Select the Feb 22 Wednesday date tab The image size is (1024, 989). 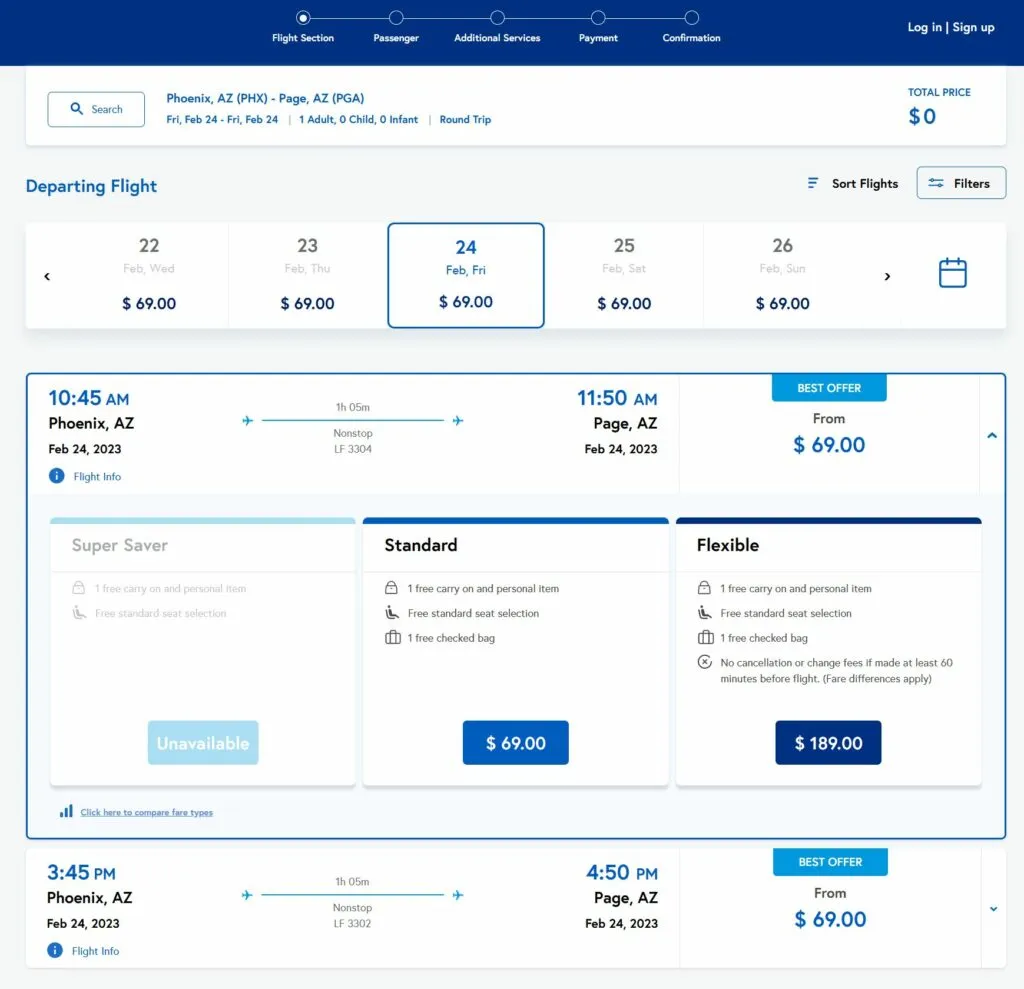click(149, 275)
